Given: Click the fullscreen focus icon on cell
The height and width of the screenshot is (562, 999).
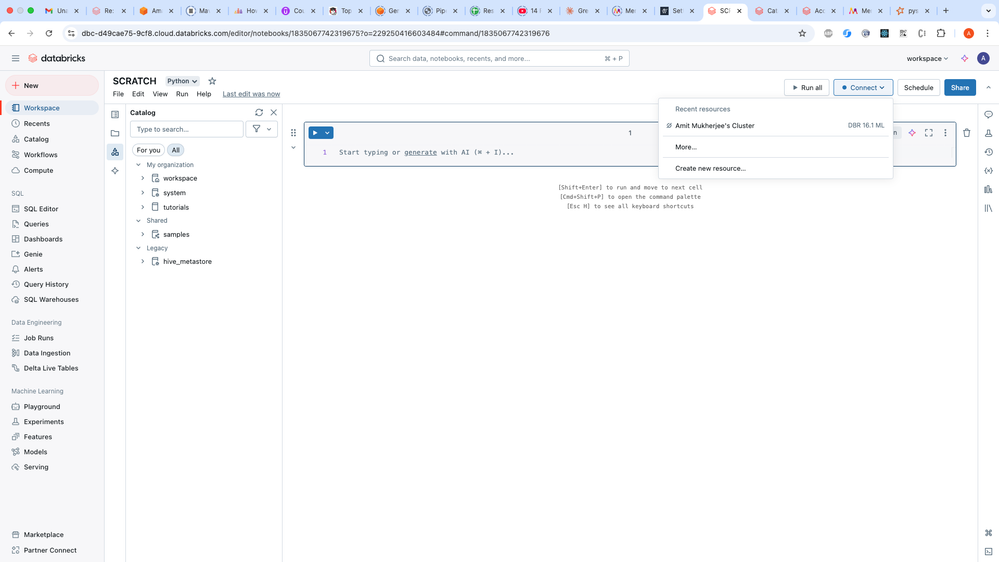Looking at the screenshot, I should [928, 133].
